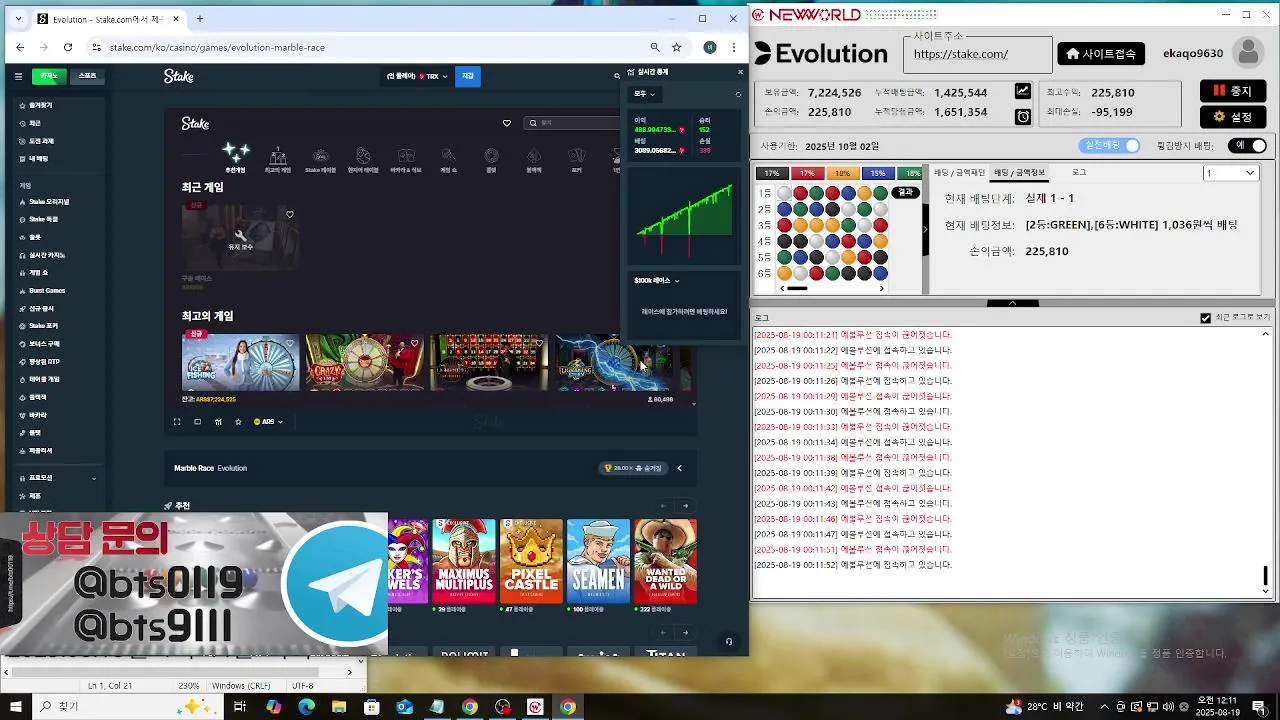Image resolution: width=1280 pixels, height=720 pixels.
Task: Expand the $100k 레이스 dropdown
Action: [657, 281]
